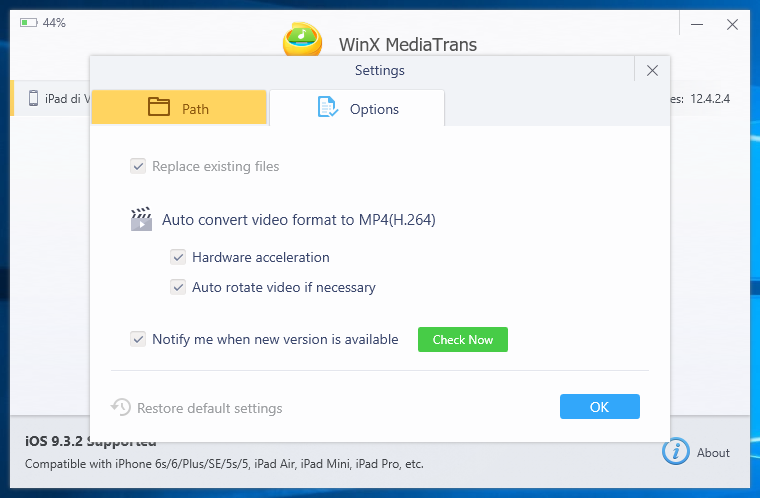
Task: Click the WinX MediaTrans logo icon
Action: pyautogui.click(x=302, y=39)
